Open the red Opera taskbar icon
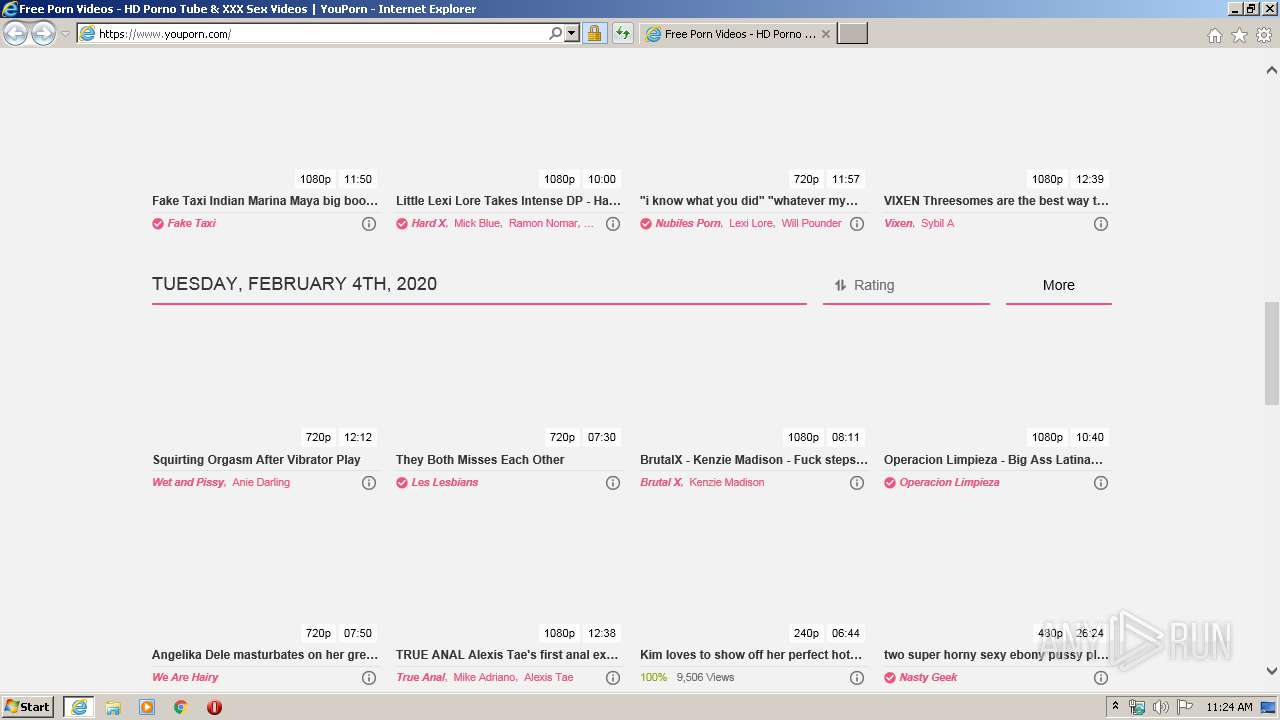1280x720 pixels. point(214,707)
